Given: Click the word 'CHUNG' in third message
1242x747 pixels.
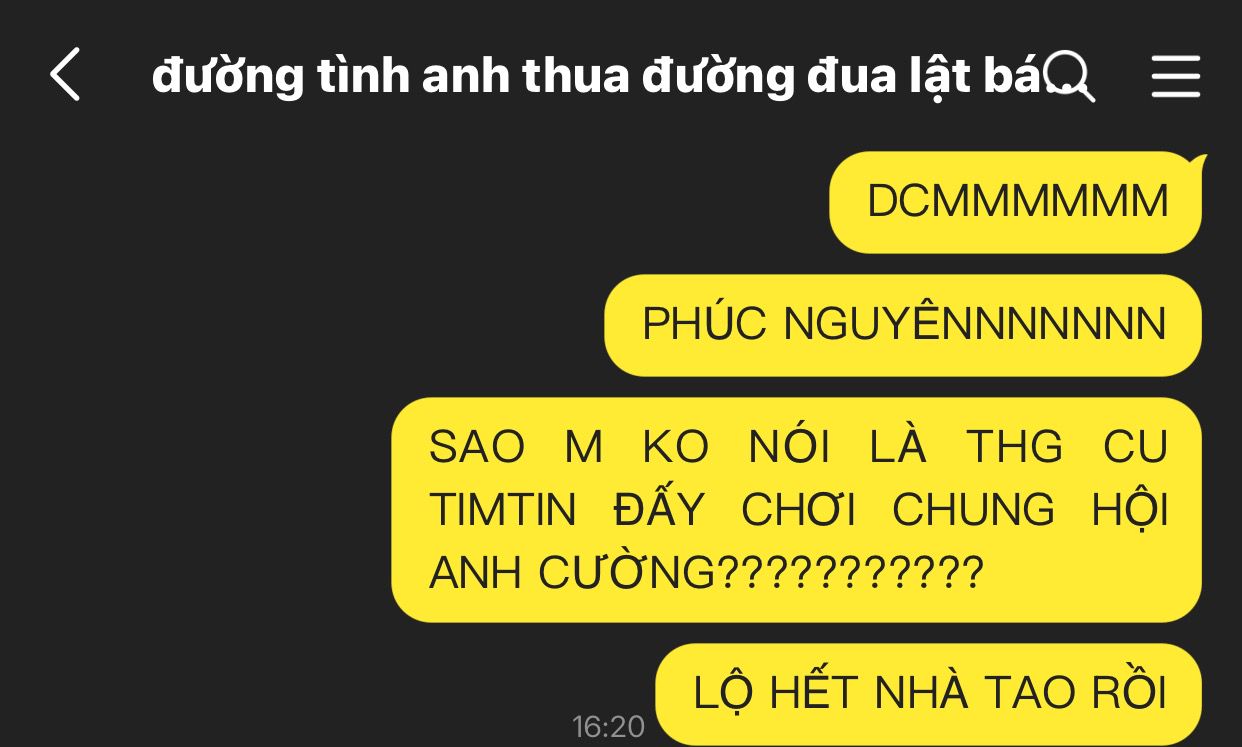Looking at the screenshot, I should 973,510.
